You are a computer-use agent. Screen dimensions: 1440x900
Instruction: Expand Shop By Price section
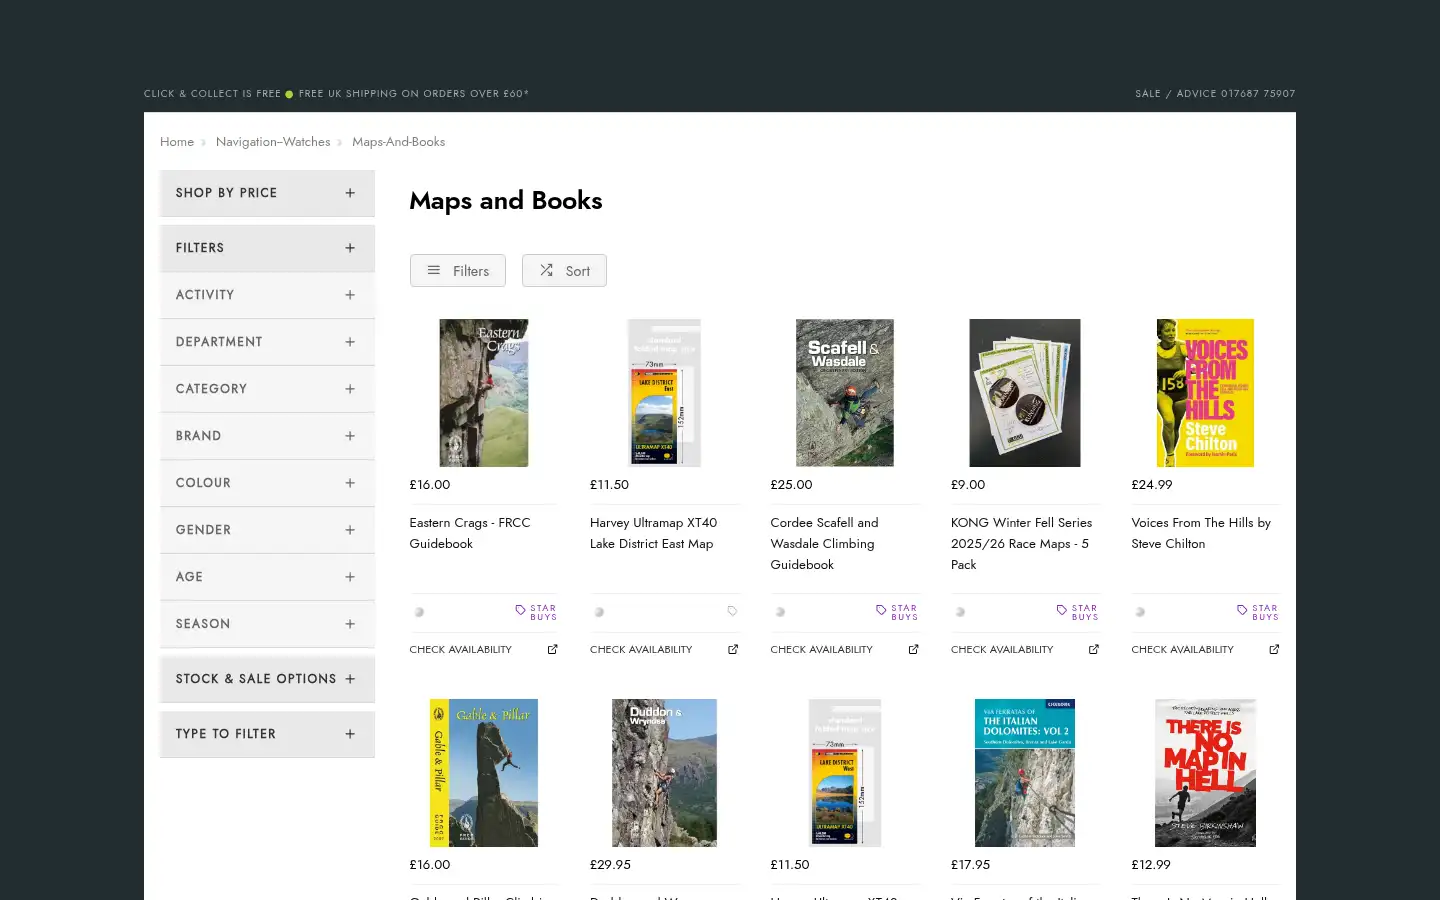[x=267, y=193]
